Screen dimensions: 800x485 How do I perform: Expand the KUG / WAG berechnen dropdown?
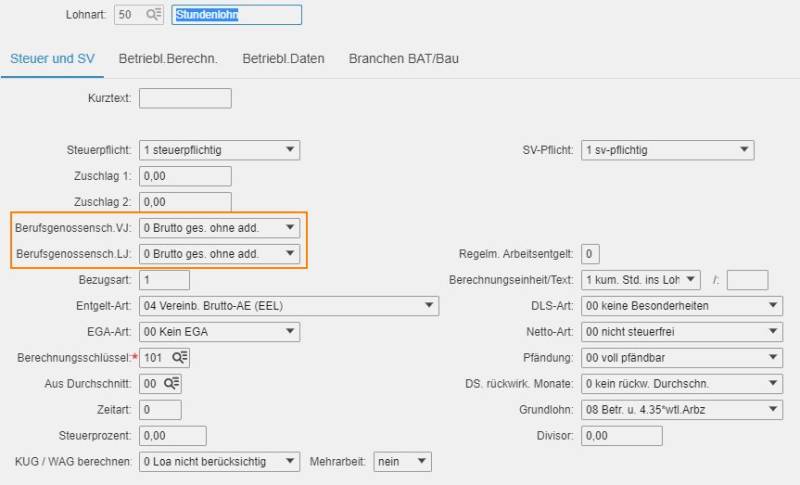tap(219, 462)
